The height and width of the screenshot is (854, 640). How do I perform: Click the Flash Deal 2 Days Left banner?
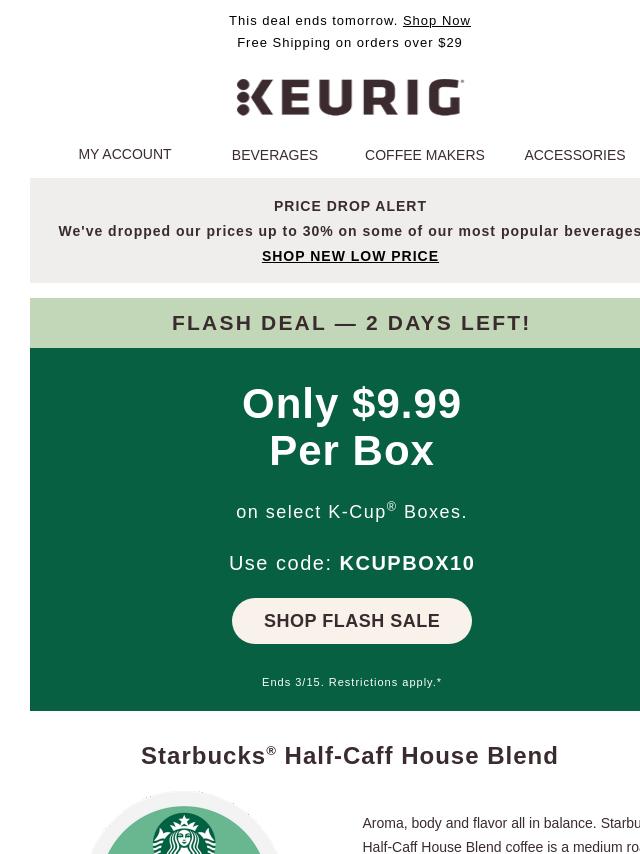coord(350,323)
